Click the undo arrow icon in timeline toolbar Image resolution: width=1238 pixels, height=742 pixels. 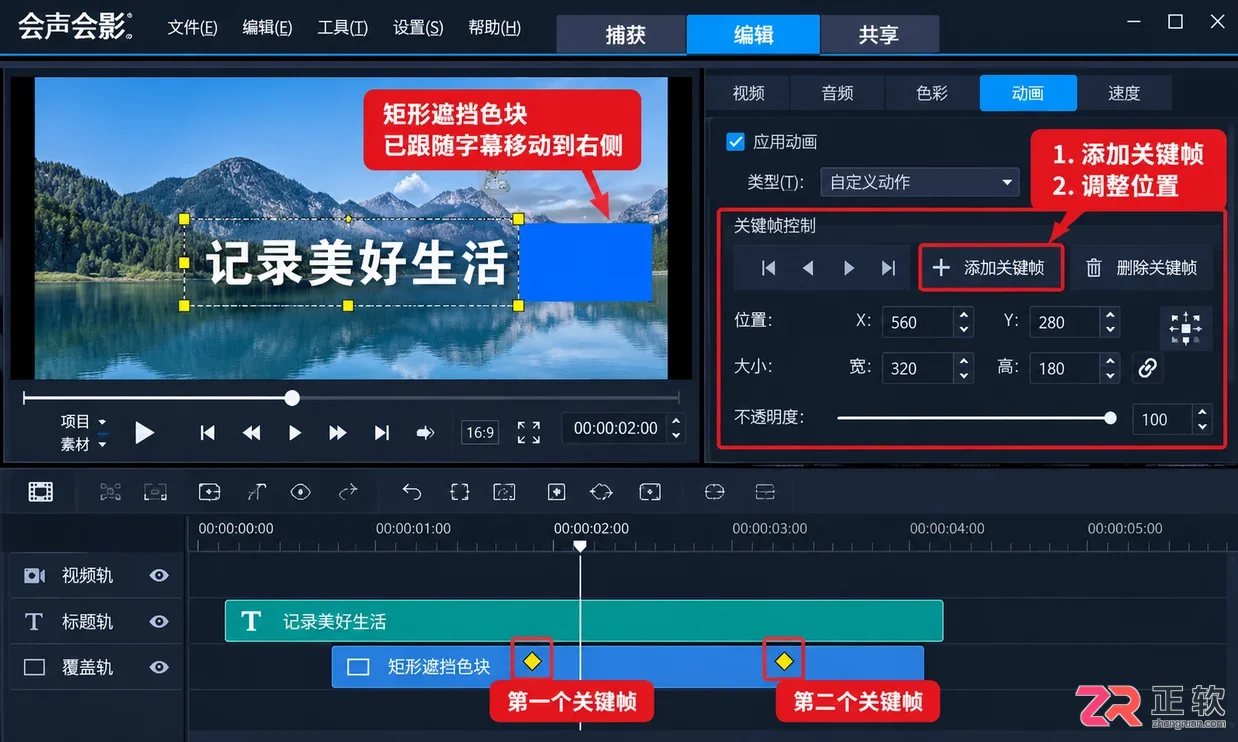[412, 491]
